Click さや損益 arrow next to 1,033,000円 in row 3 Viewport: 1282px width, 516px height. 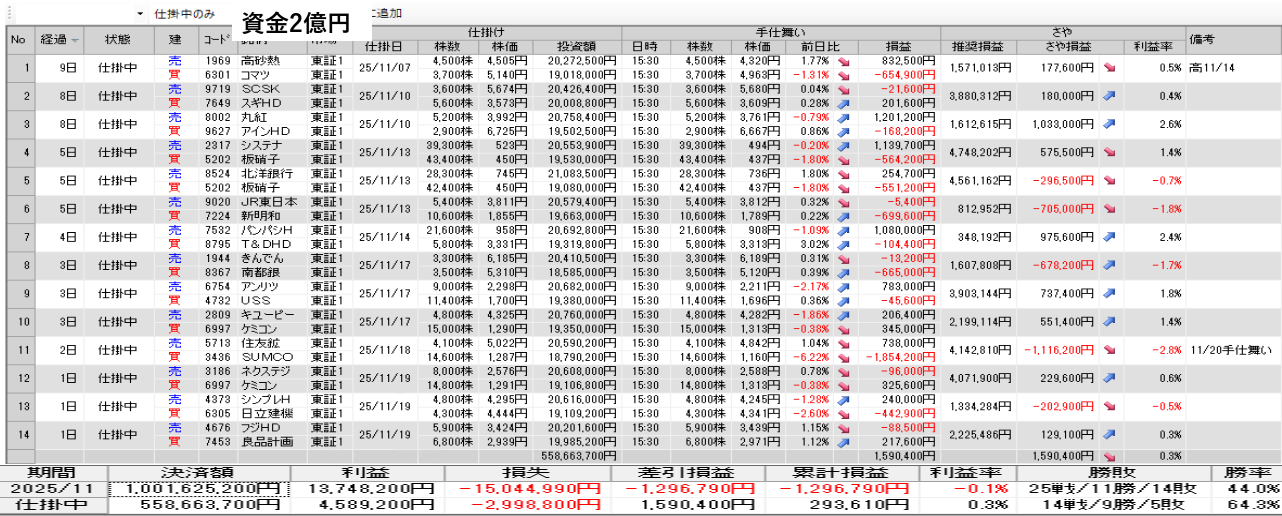(x=1109, y=124)
